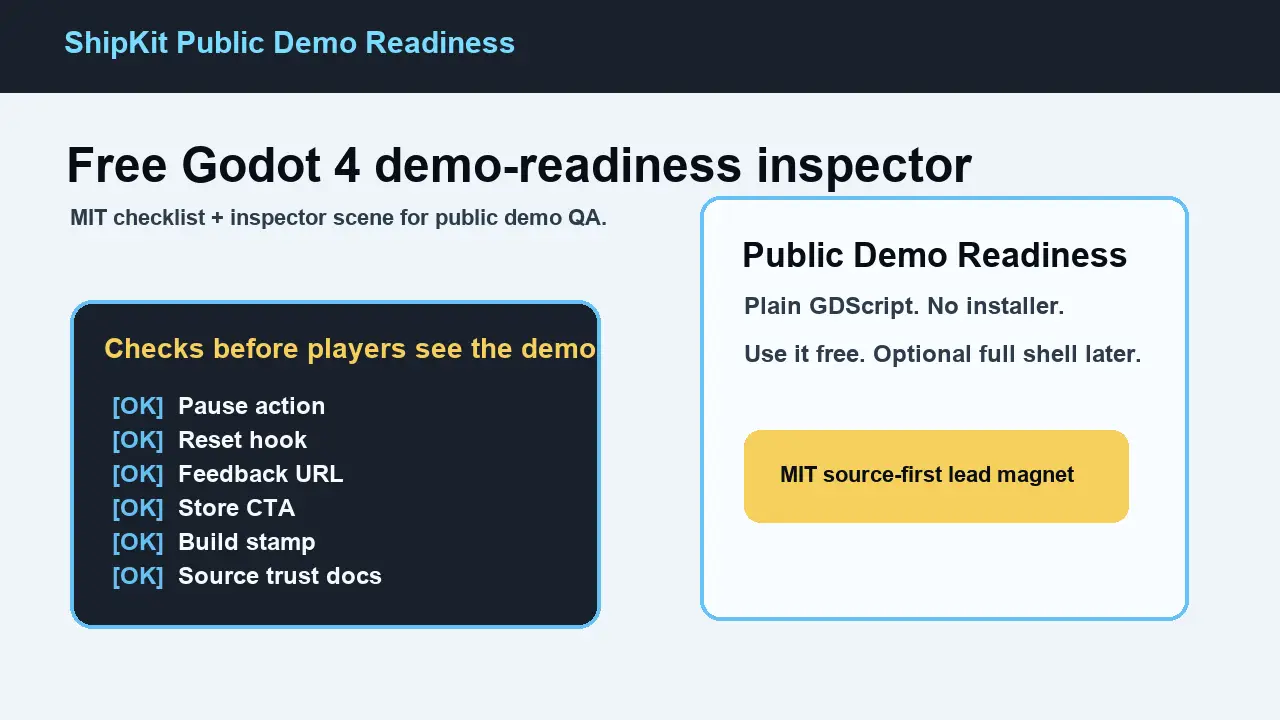Click the Public Demo Readiness card title

pyautogui.click(x=934, y=255)
